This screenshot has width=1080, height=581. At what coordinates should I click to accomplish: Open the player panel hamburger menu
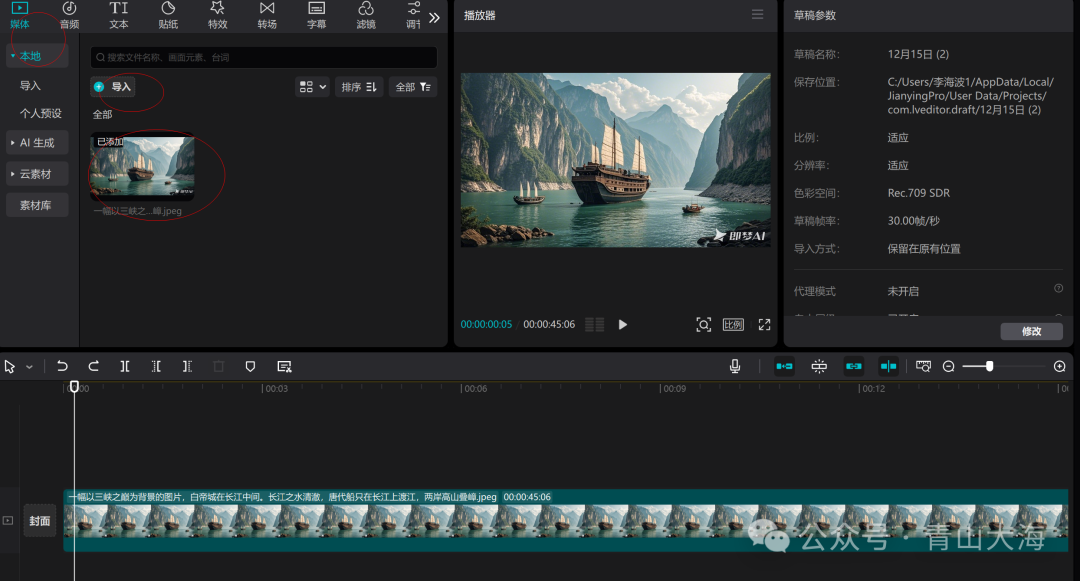click(757, 15)
